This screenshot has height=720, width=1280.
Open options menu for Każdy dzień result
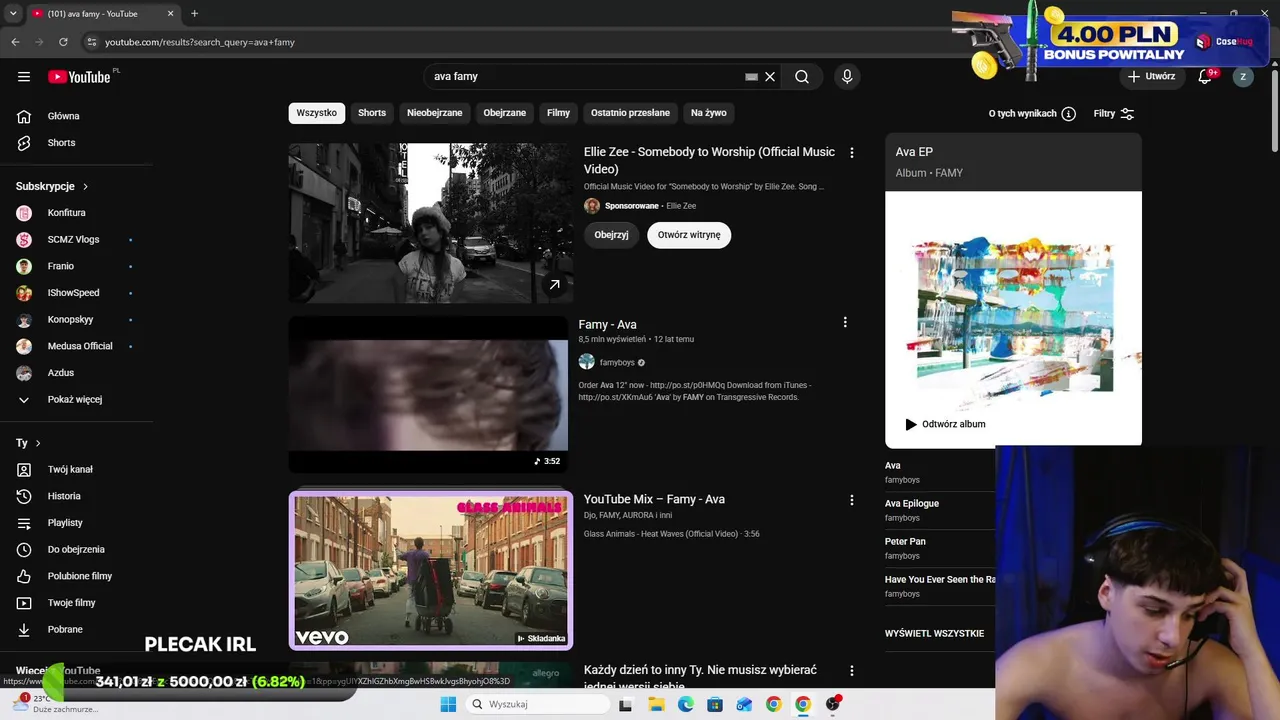(852, 671)
